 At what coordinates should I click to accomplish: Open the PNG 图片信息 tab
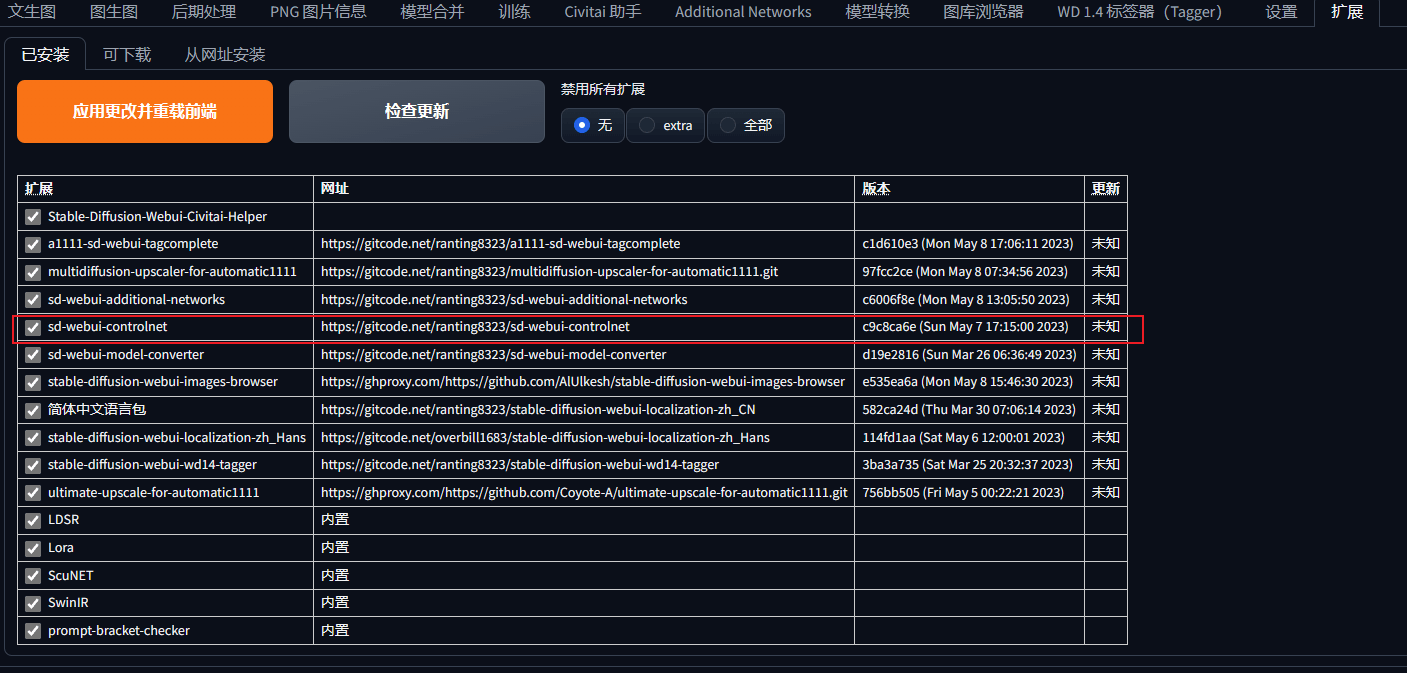click(318, 12)
